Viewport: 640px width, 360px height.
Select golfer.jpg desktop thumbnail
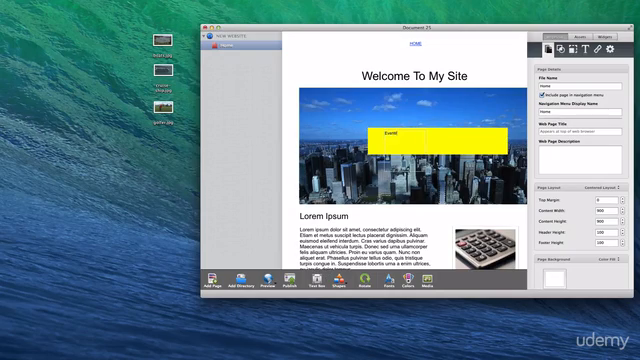163,107
